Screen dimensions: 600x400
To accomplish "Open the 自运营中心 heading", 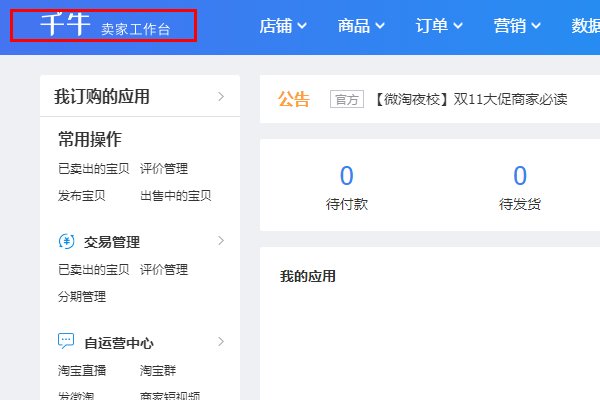I will click(119, 343).
